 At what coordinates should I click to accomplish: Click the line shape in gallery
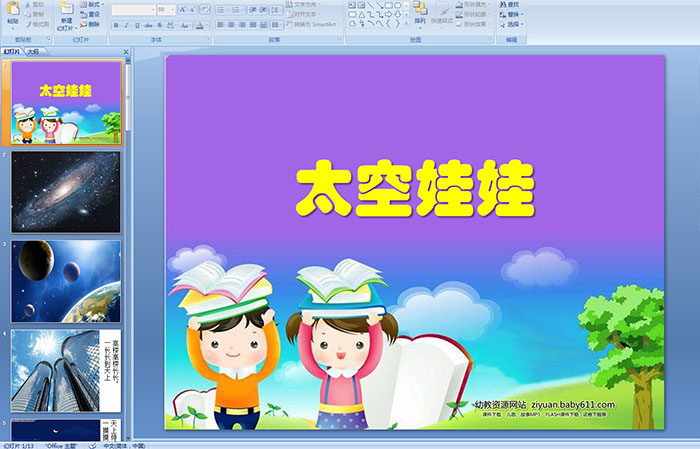[371, 5]
